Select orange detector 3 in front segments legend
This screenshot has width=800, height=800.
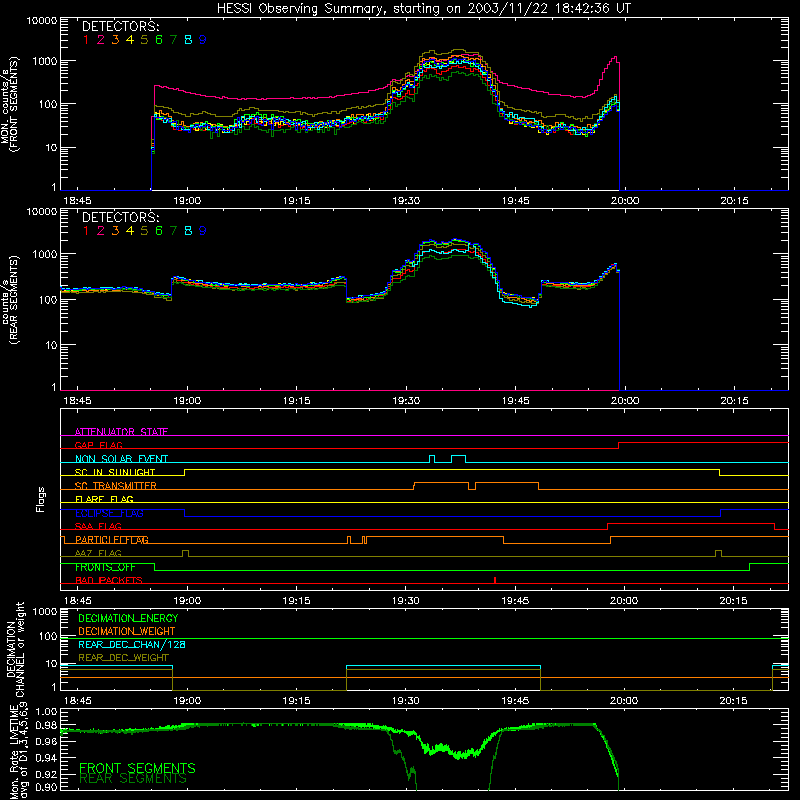(115, 40)
